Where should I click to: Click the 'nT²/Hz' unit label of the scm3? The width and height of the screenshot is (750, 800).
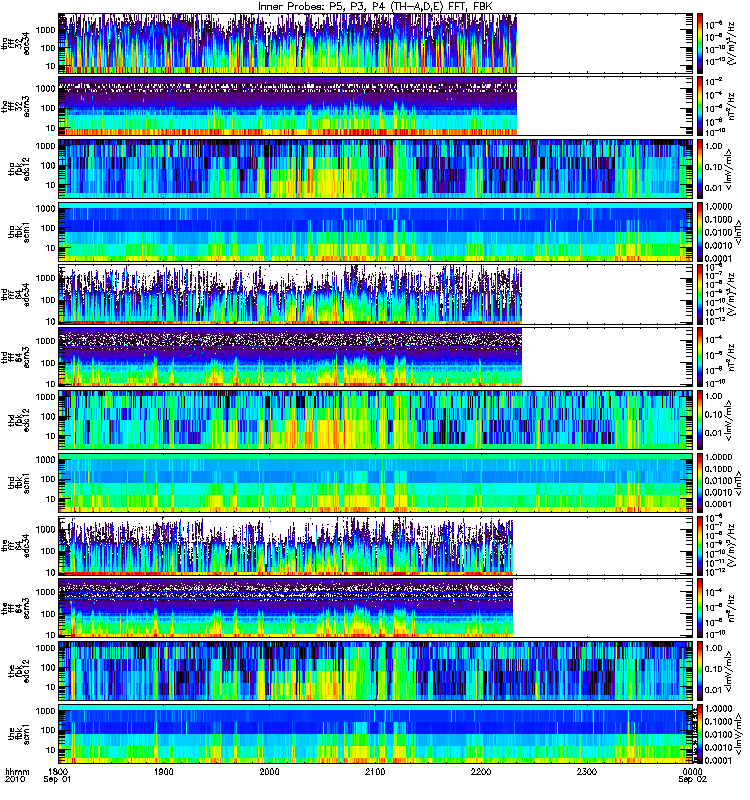732,609
